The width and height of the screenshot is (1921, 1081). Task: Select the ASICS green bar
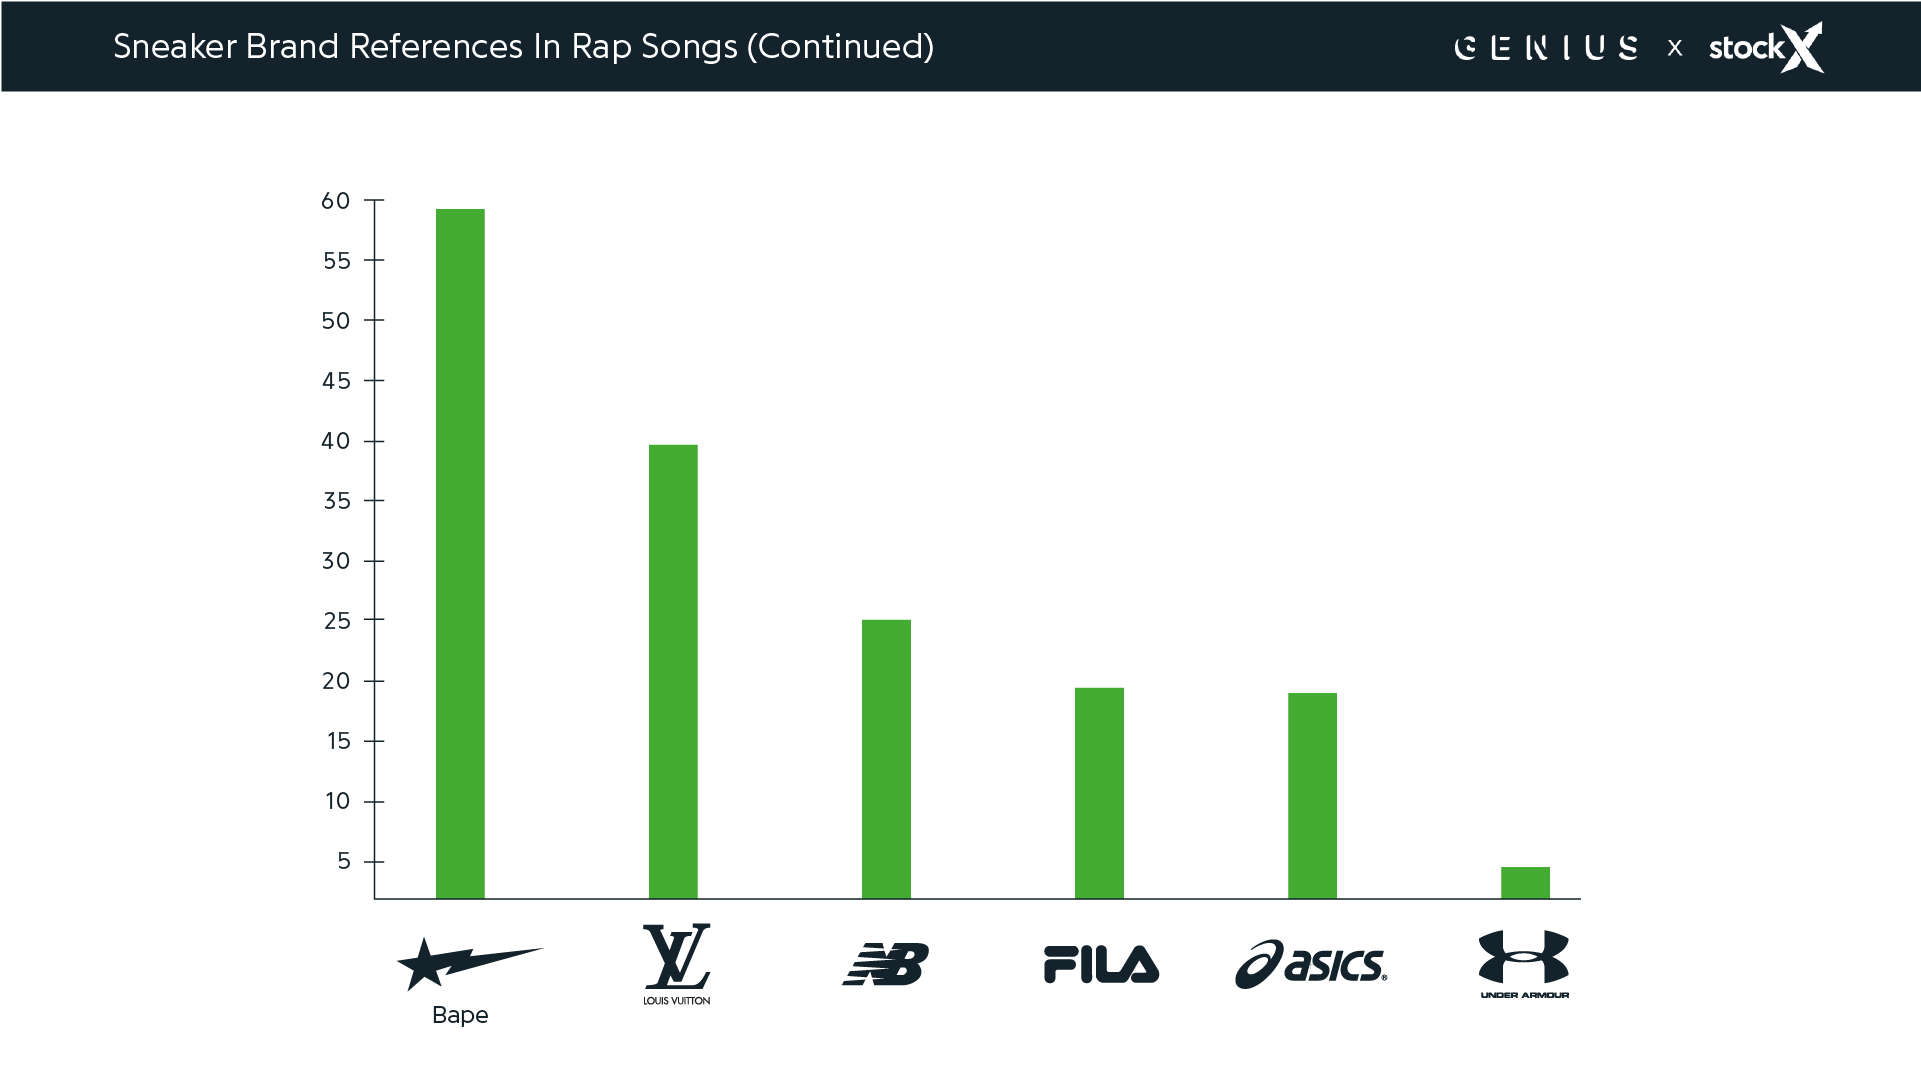click(x=1312, y=796)
